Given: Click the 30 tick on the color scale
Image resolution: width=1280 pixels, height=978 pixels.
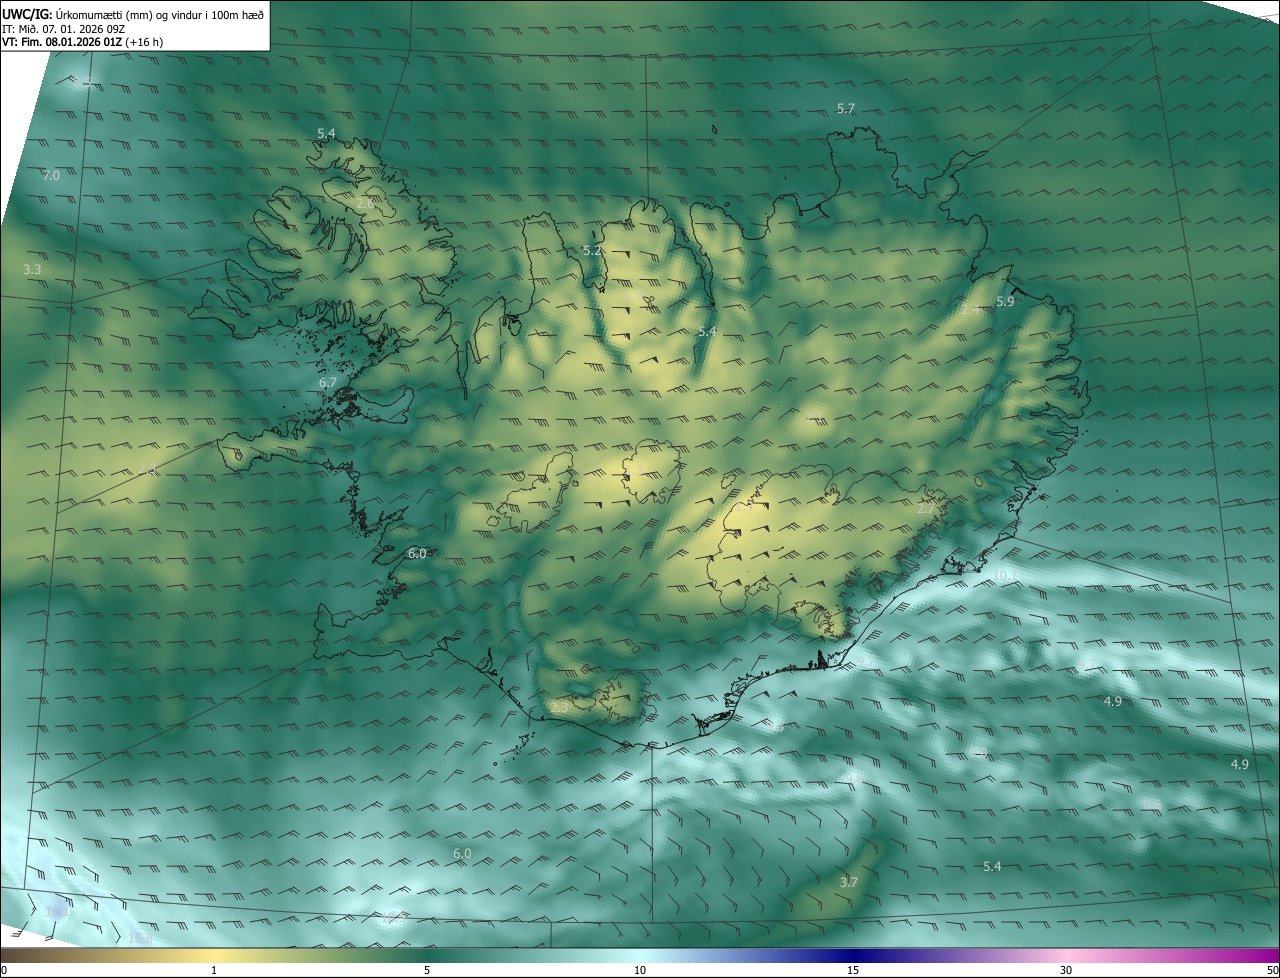Looking at the screenshot, I should point(1066,970).
